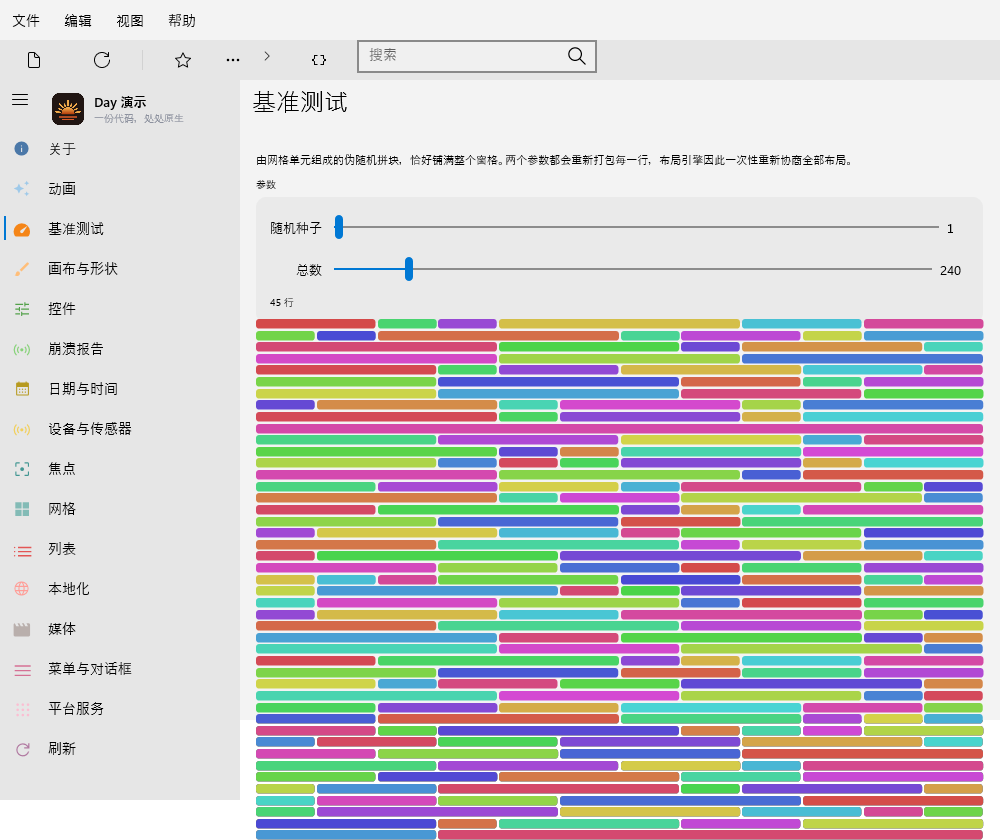The width and height of the screenshot is (1000, 840).
Task: Select the 画布与形状 brush icon
Action: 22,269
